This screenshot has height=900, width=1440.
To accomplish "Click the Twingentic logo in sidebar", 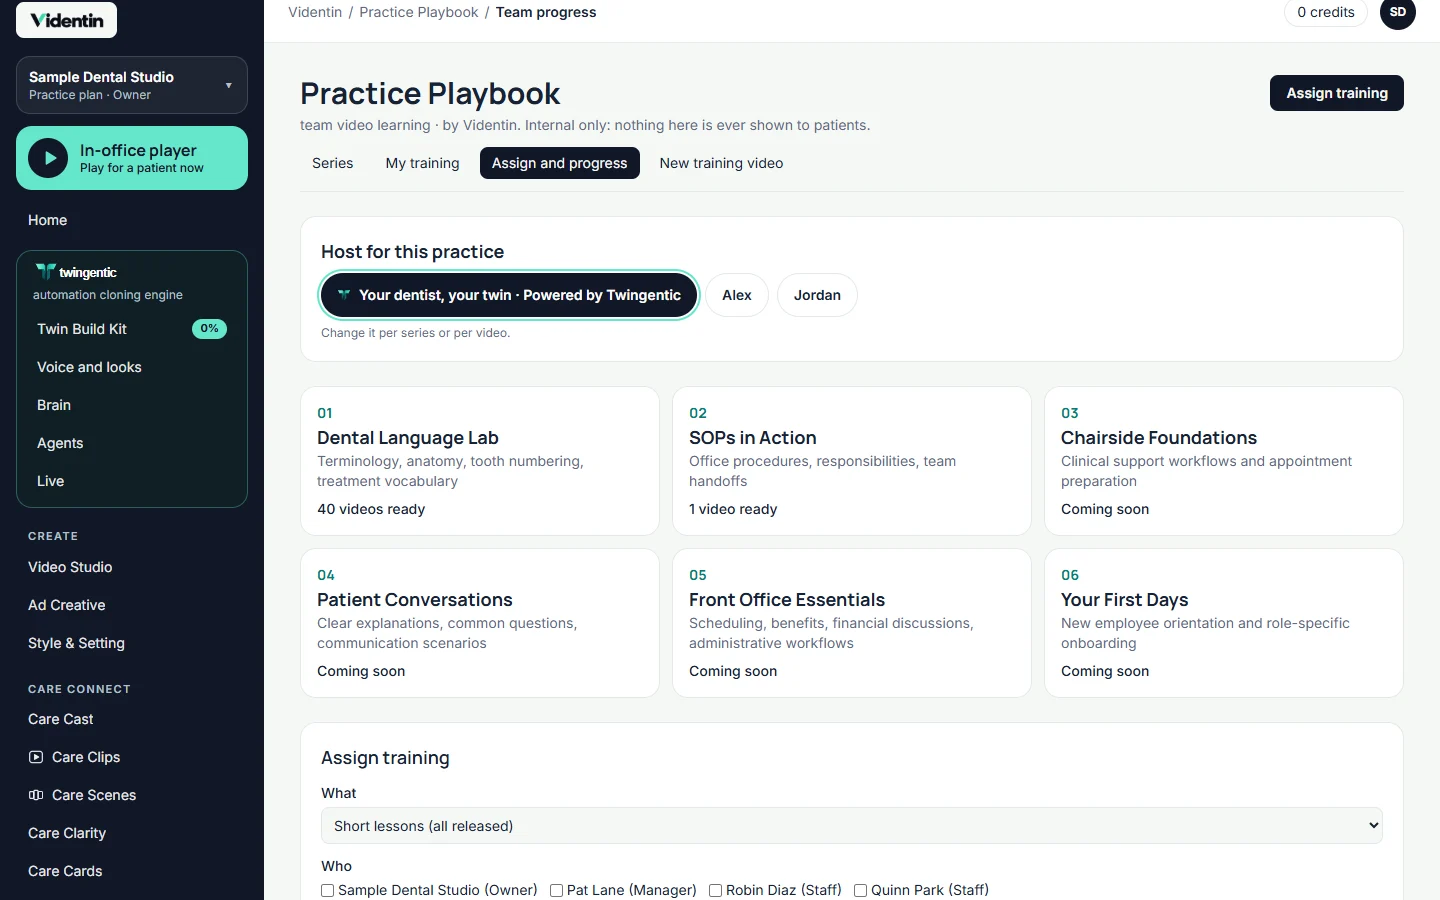I will (x=76, y=272).
